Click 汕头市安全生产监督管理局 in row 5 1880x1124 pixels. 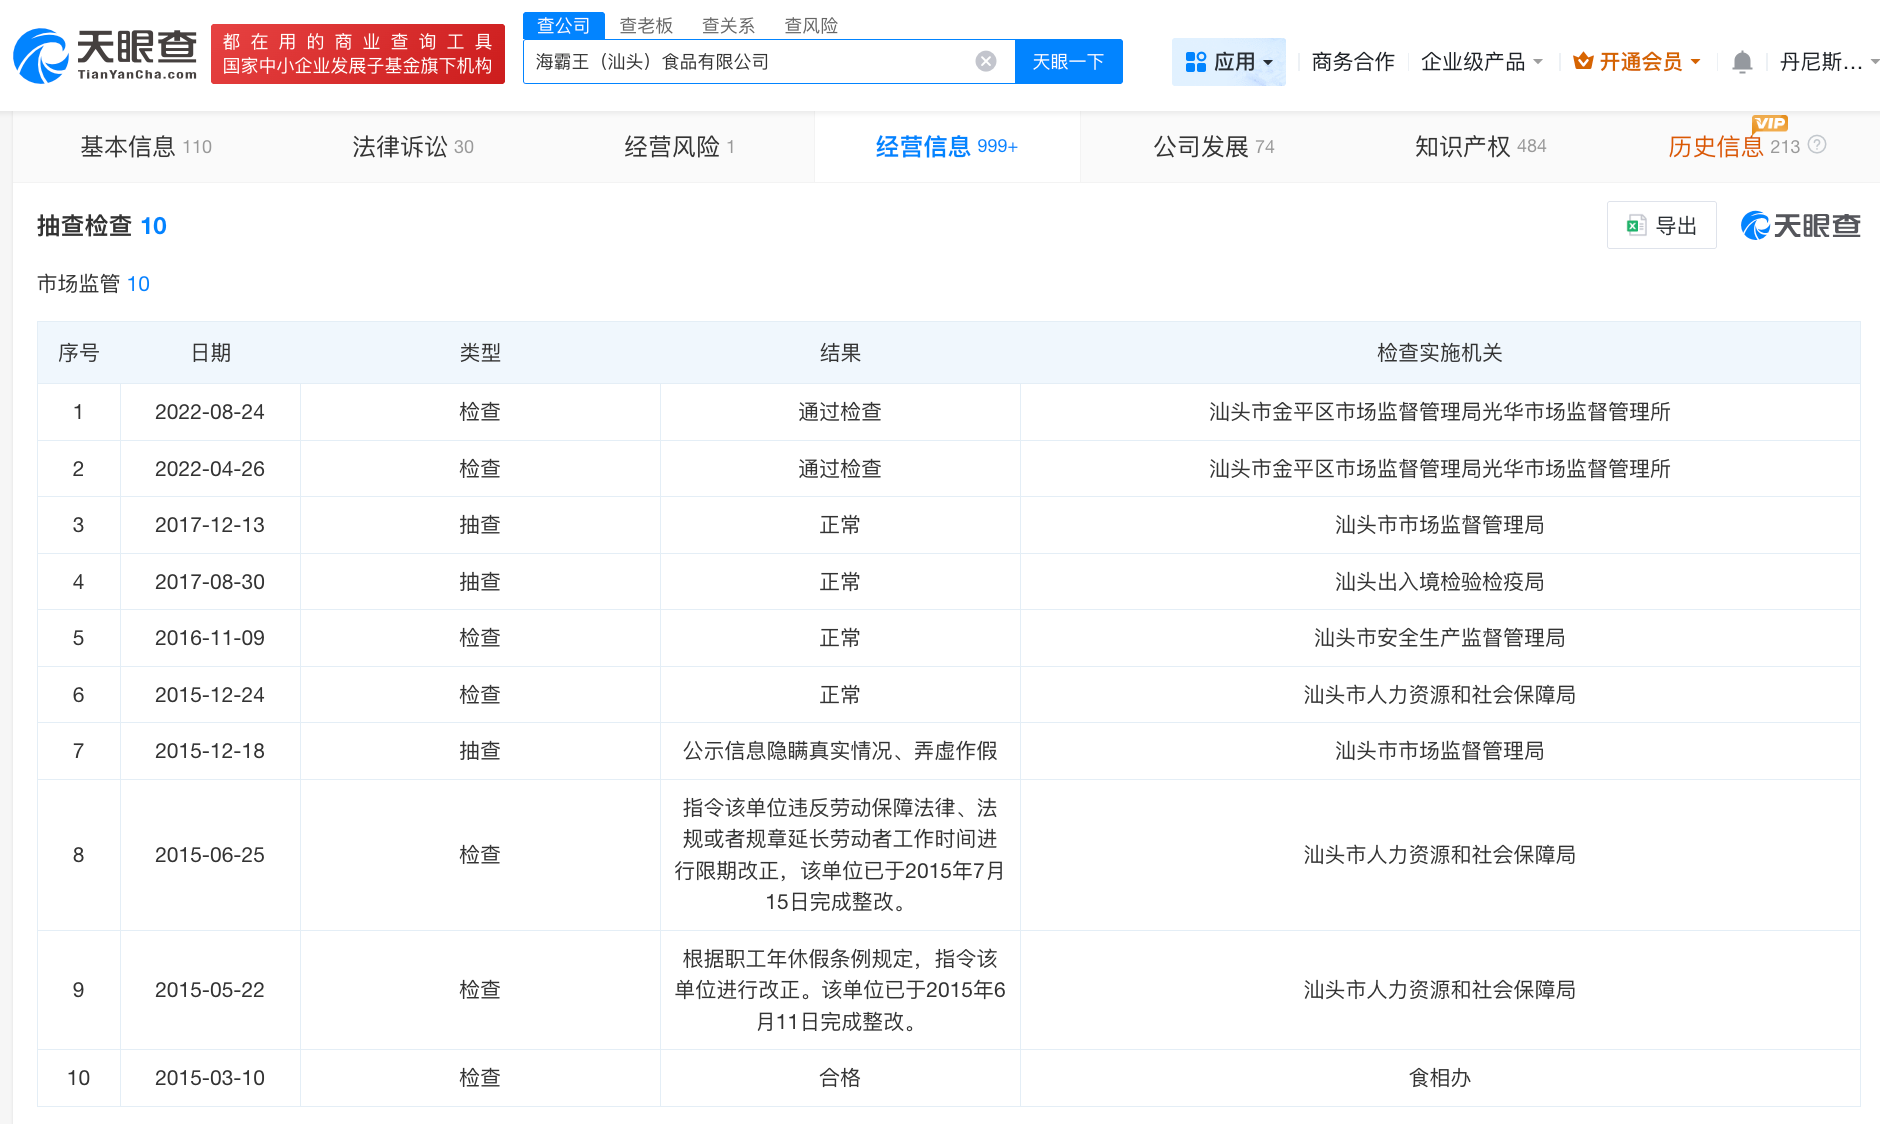1440,638
